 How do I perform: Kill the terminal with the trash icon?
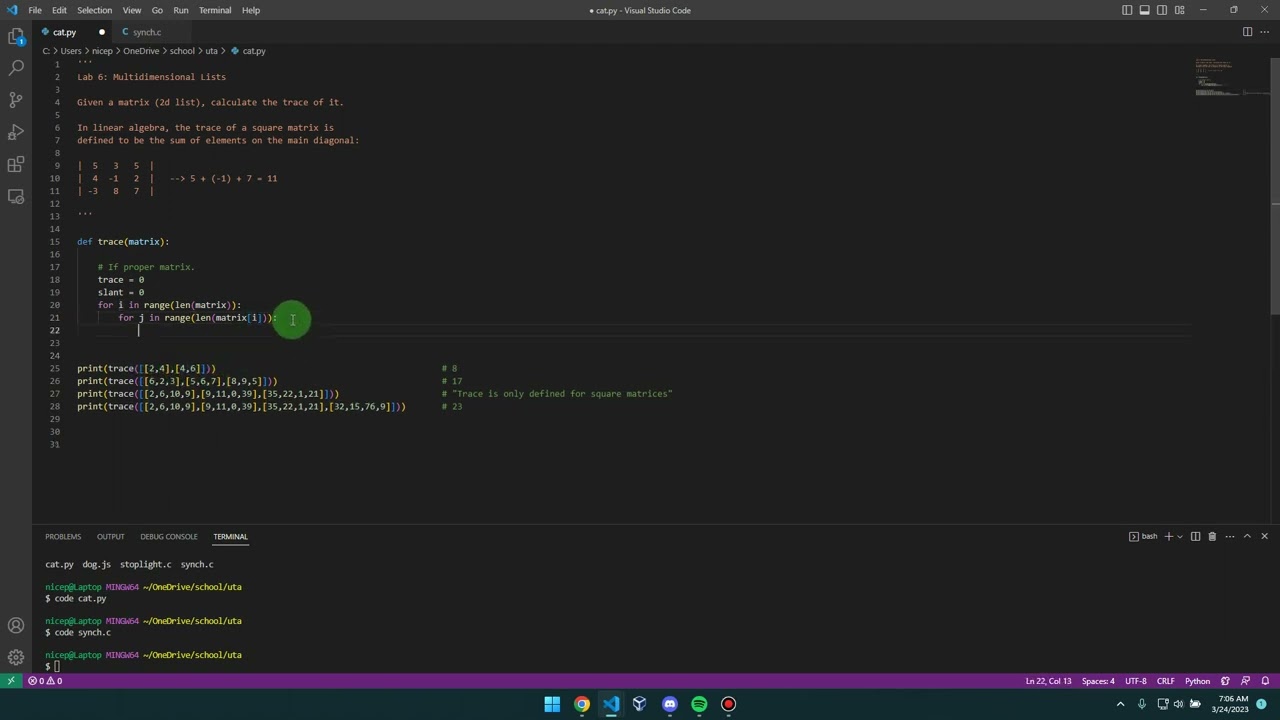[1212, 537]
